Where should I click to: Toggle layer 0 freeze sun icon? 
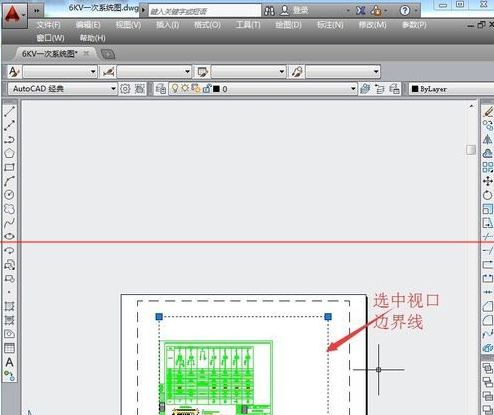pyautogui.click(x=185, y=88)
